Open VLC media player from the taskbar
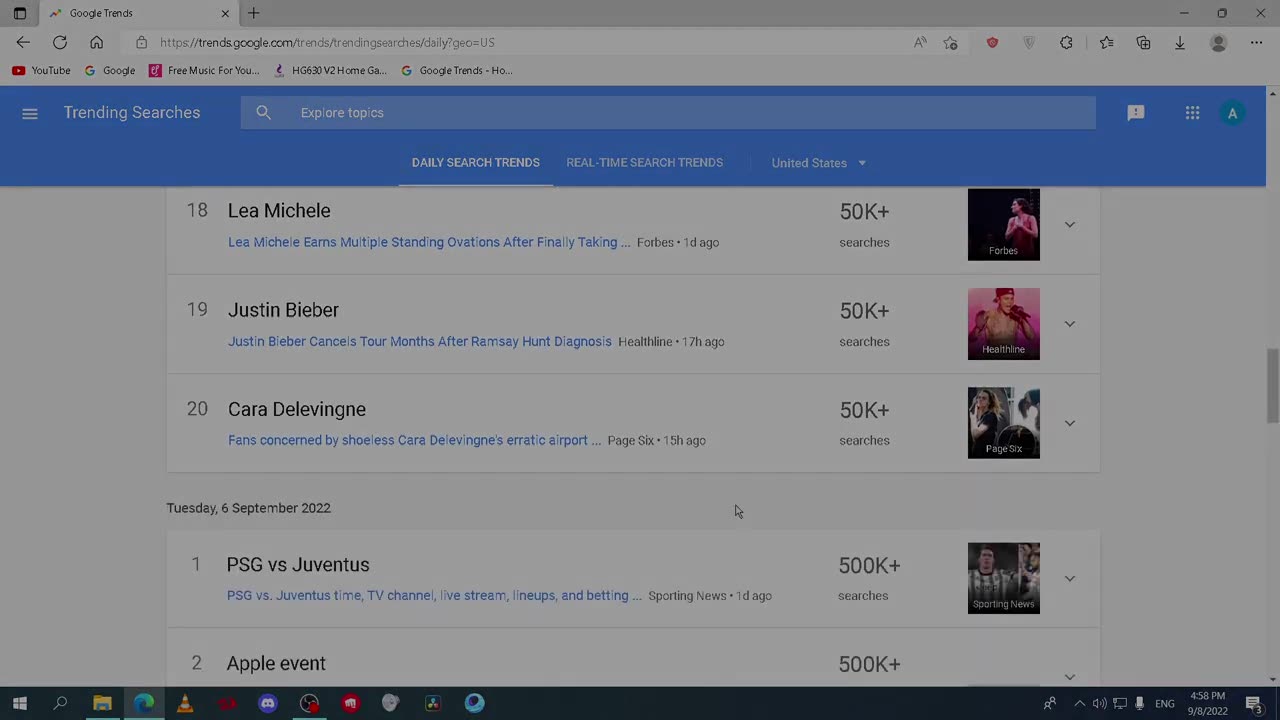 (185, 703)
